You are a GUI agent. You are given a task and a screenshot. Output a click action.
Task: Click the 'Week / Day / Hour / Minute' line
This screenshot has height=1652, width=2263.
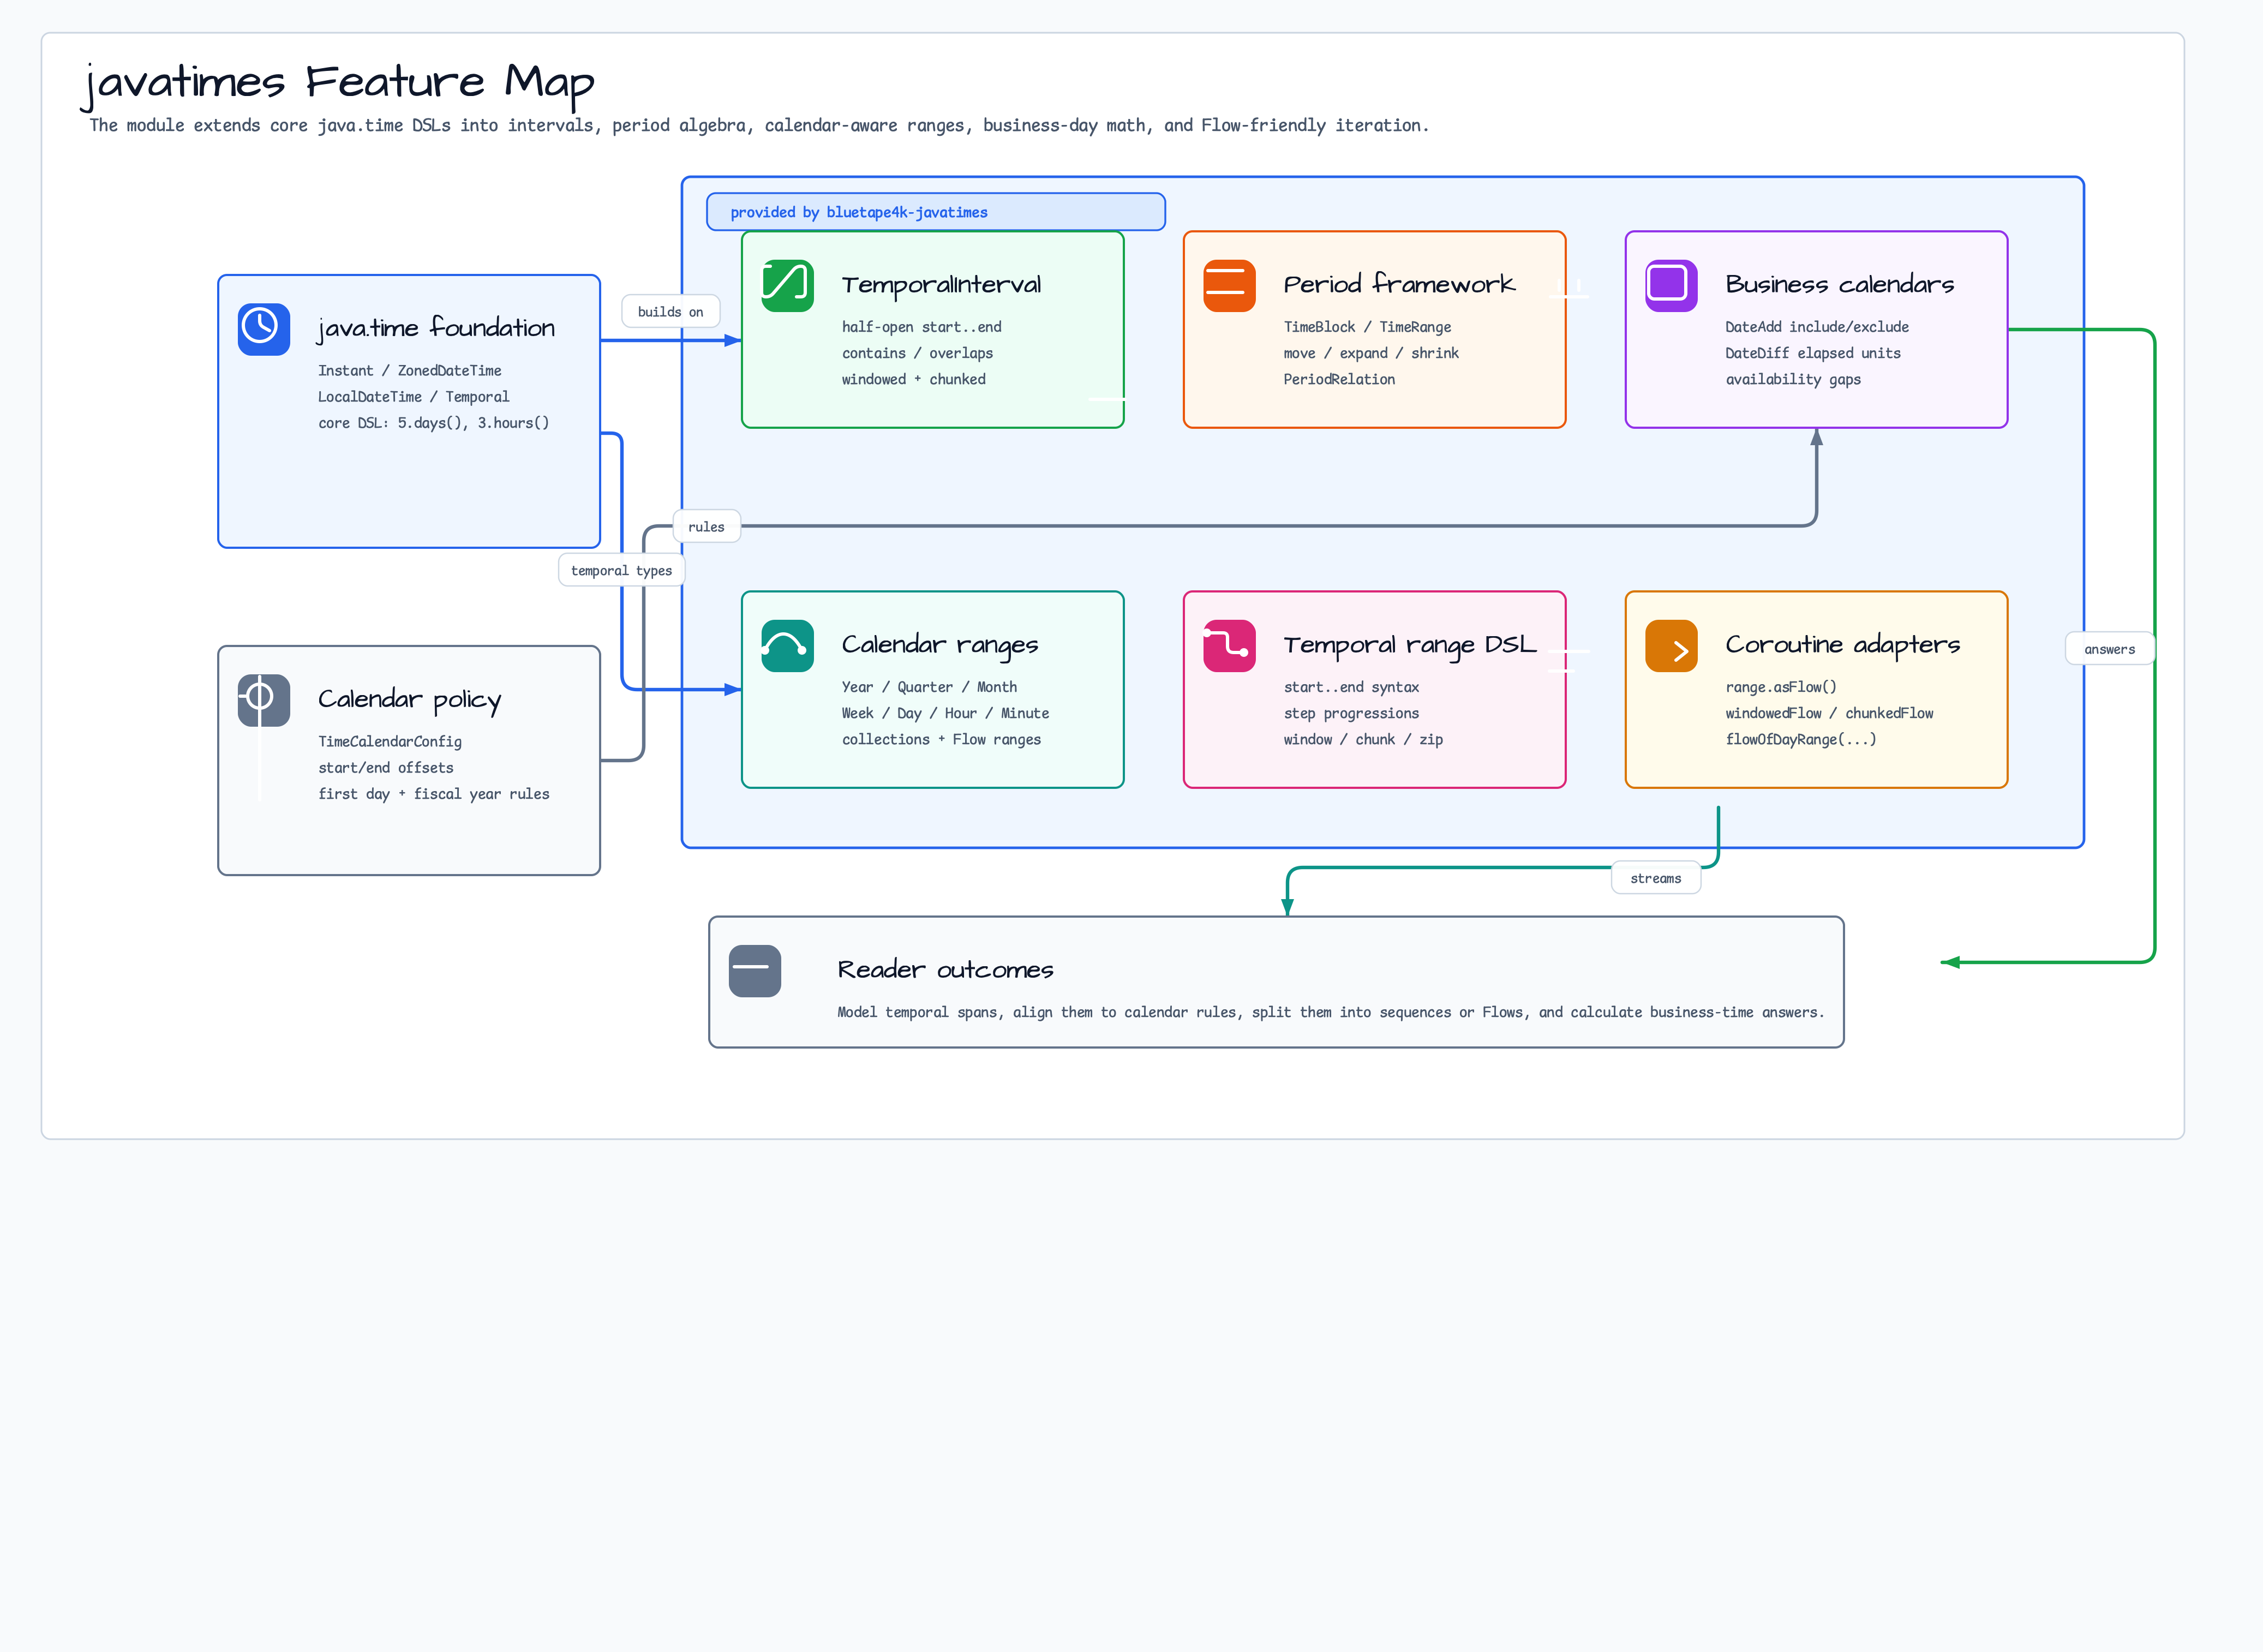coord(946,713)
